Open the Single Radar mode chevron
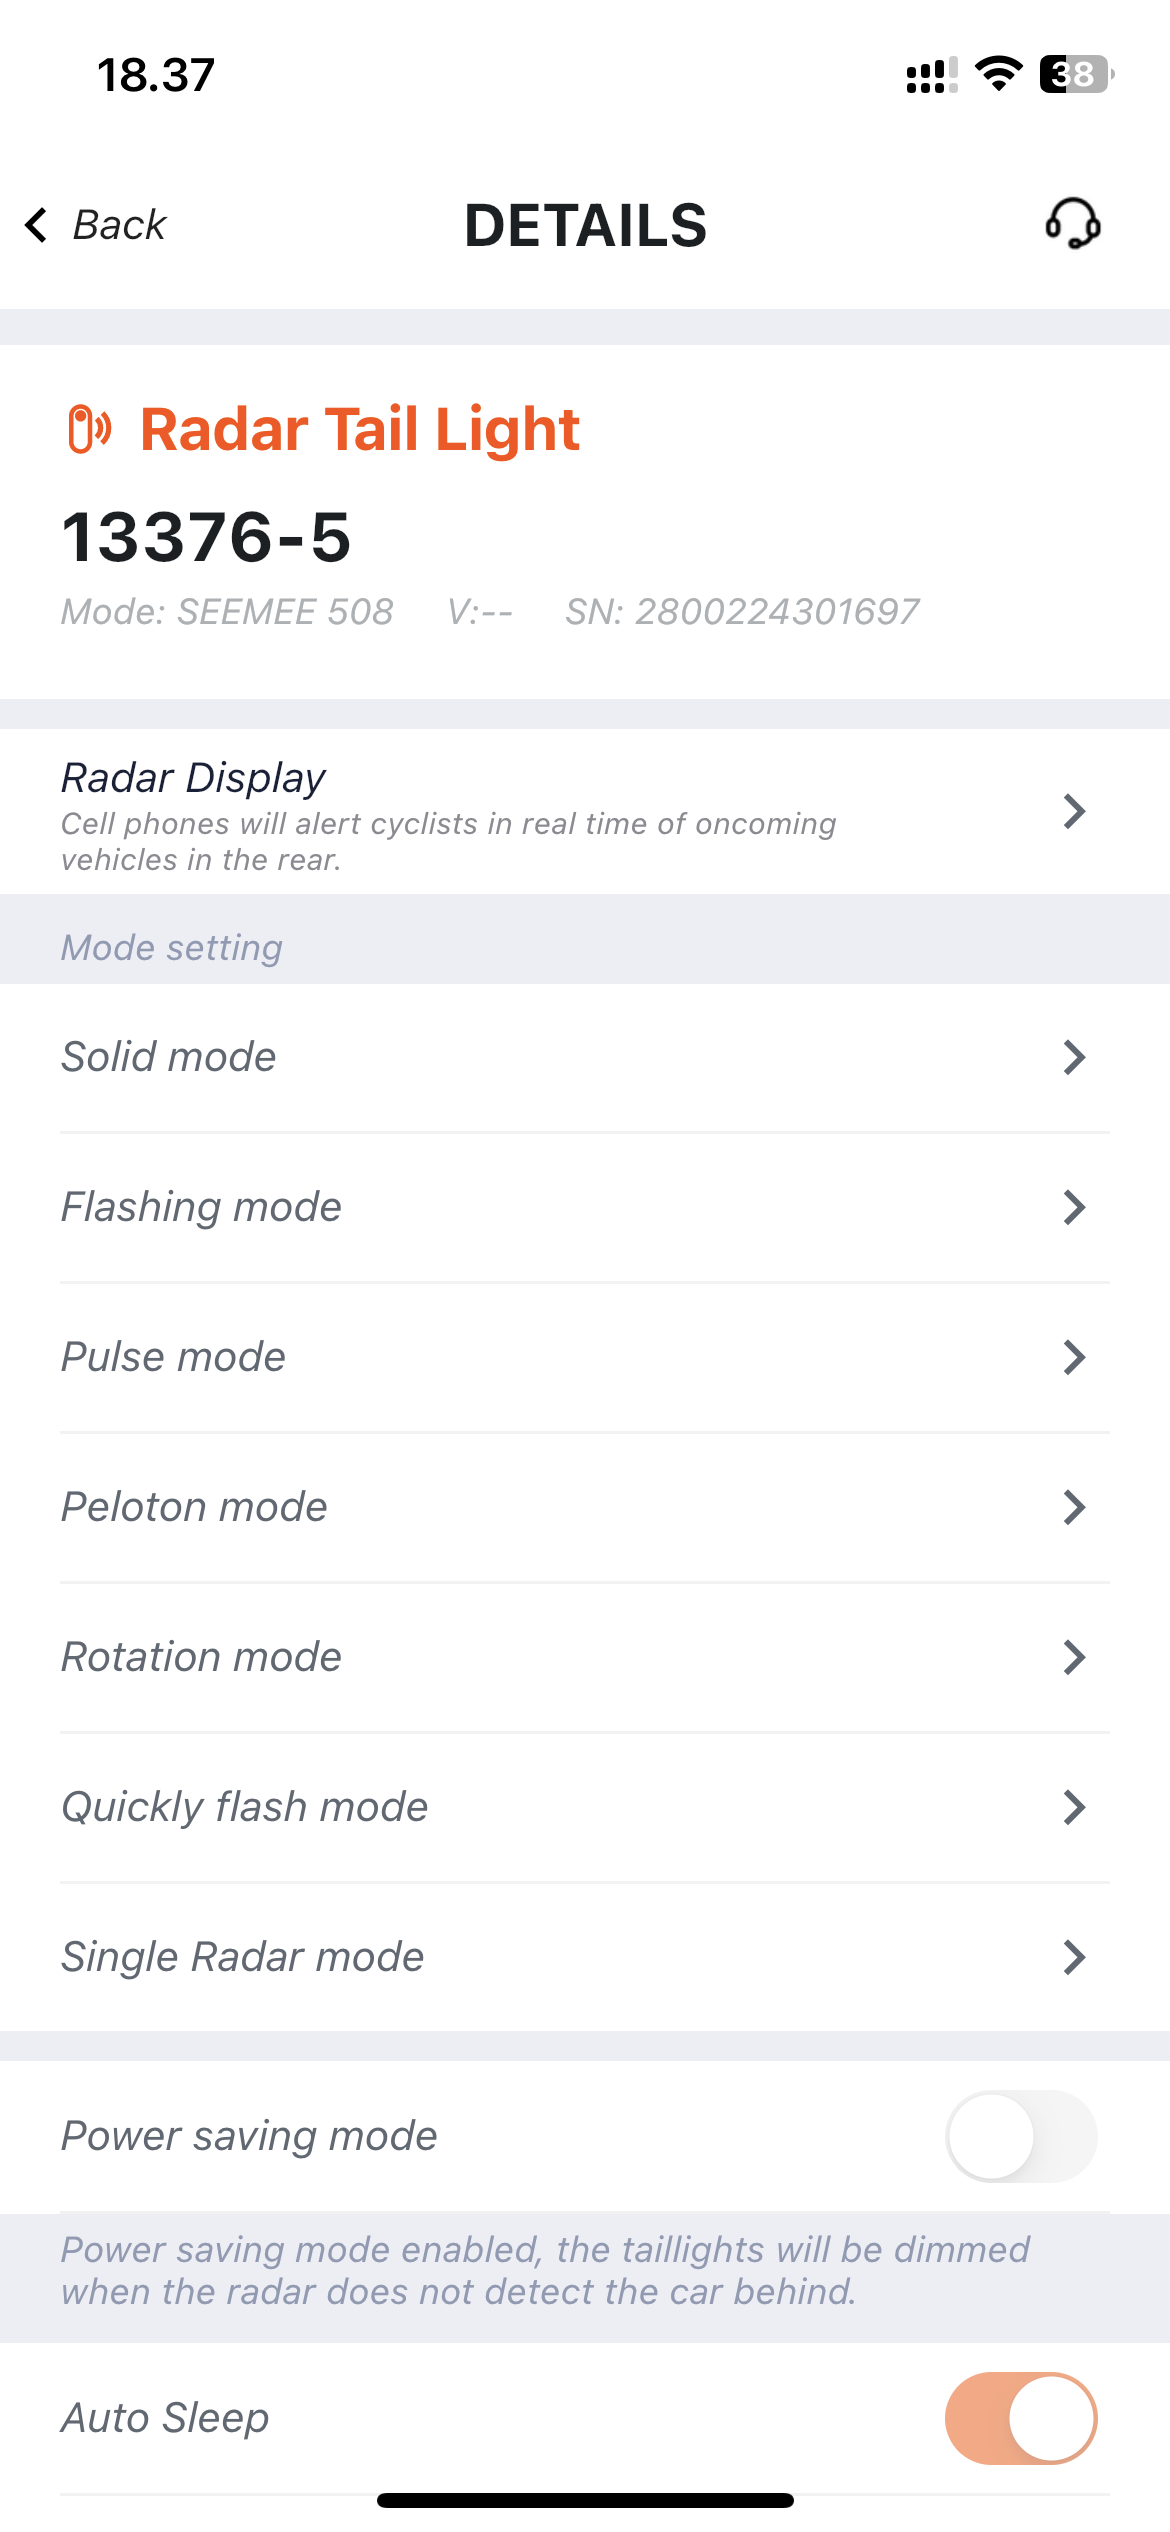Viewport: 1170px width, 2532px height. (x=1074, y=1957)
